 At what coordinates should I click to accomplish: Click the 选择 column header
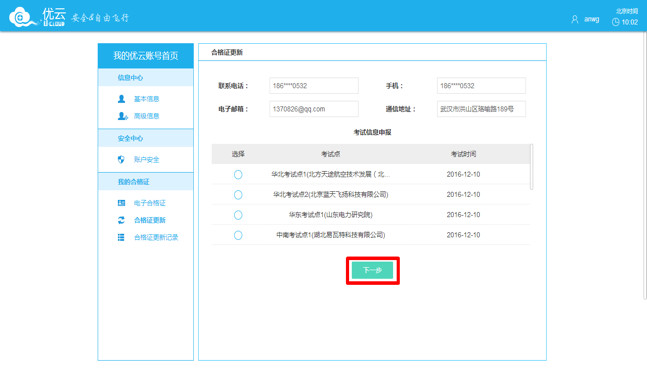coord(238,154)
